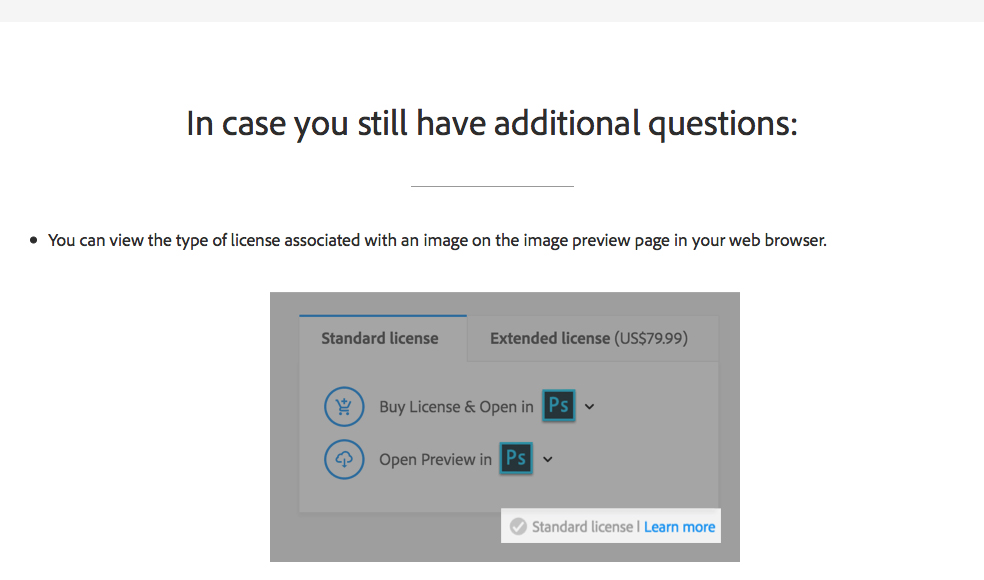The image size is (984, 580).
Task: Click the US$79.99 price on Extended license
Action: [x=651, y=338]
